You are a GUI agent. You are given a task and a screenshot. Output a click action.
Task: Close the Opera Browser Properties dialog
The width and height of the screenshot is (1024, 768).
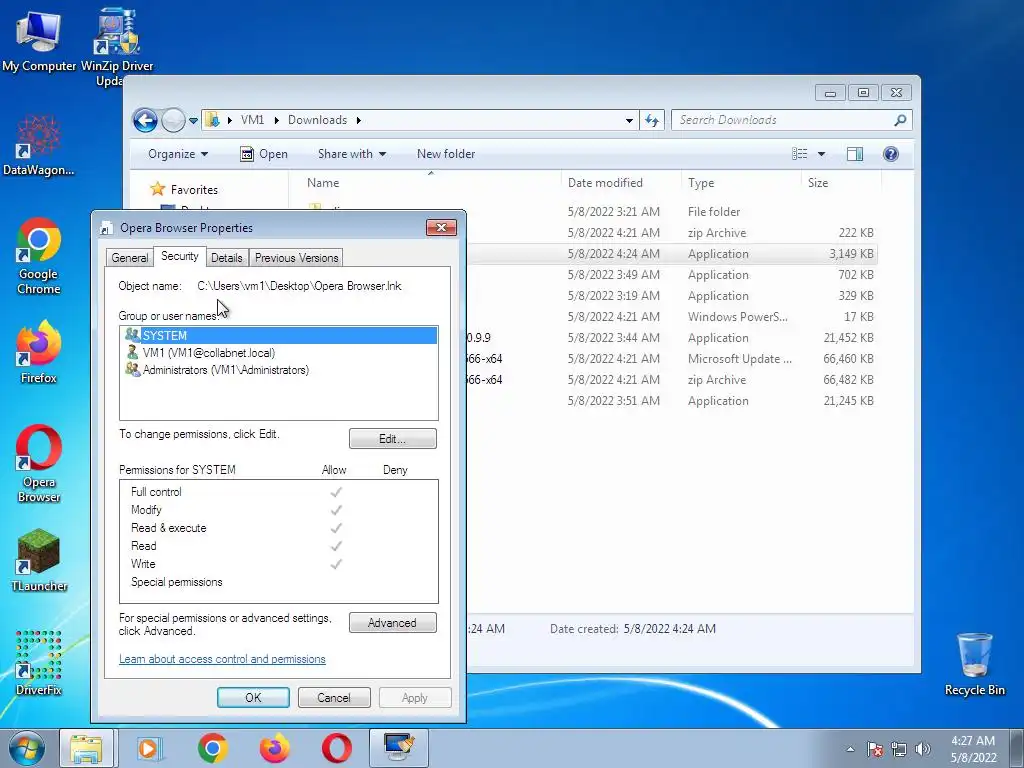(x=441, y=227)
